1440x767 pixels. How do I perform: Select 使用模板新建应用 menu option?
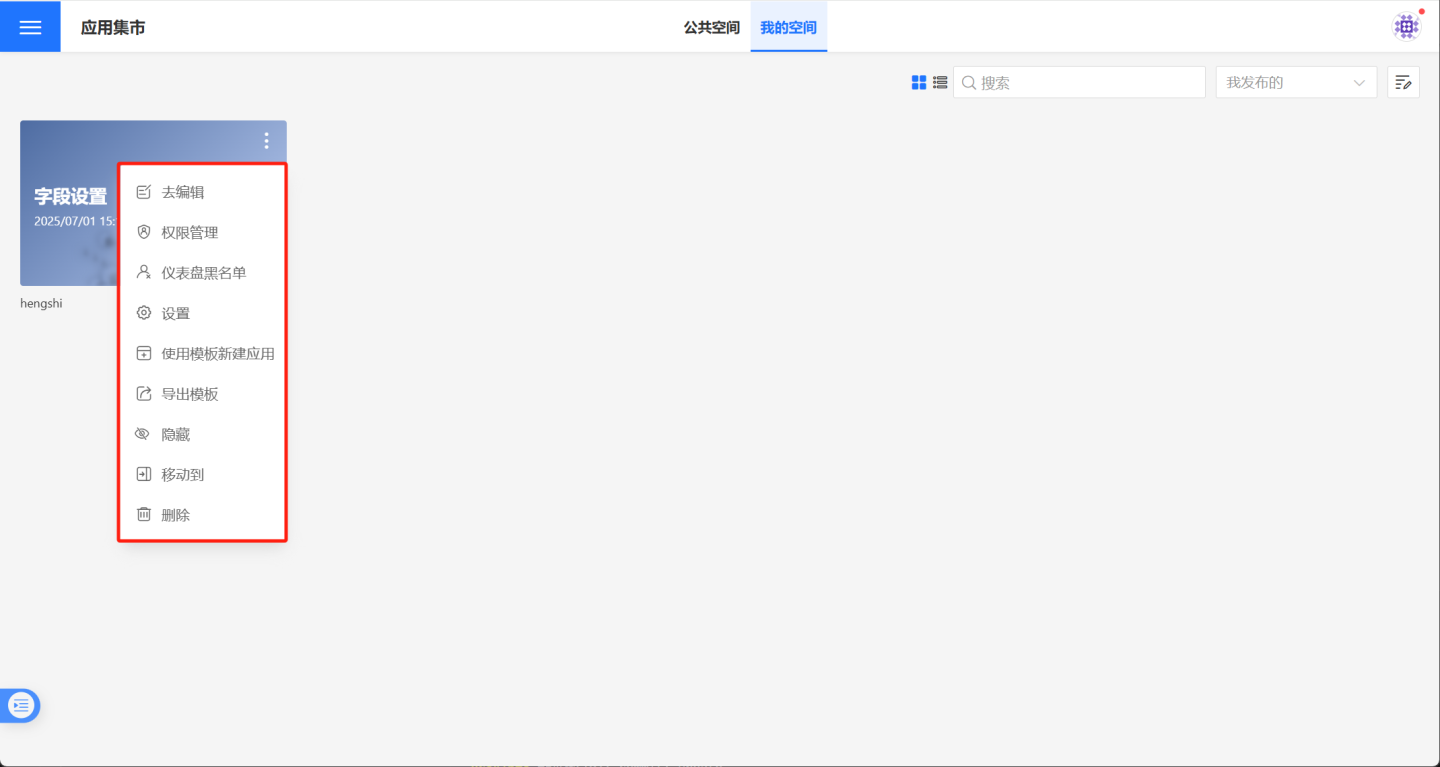[x=218, y=354]
